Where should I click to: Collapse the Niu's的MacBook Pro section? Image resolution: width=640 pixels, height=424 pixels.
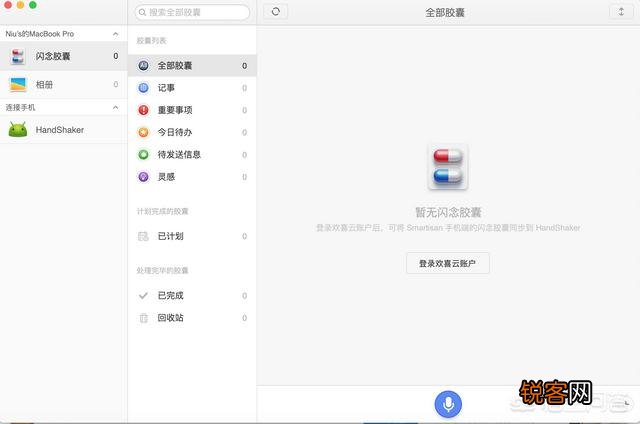(x=116, y=34)
